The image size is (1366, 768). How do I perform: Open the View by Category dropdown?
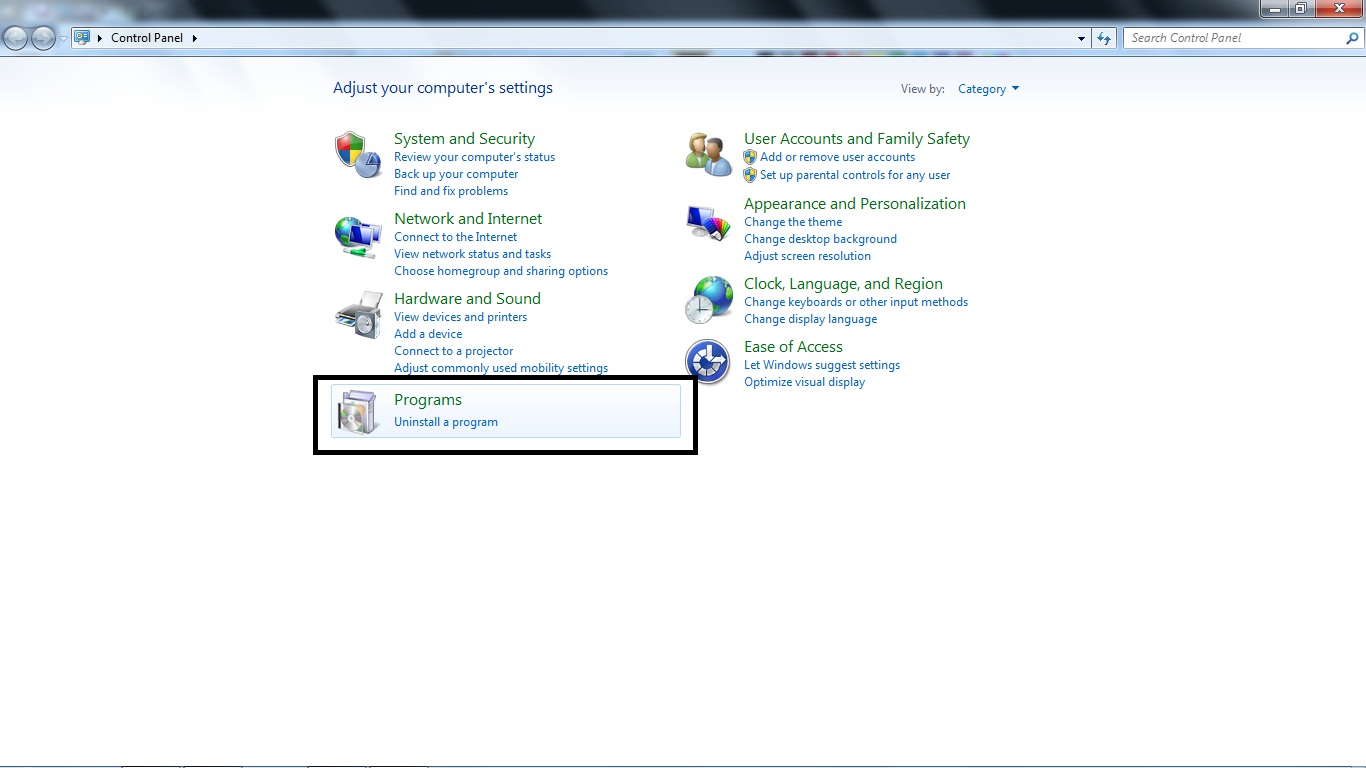coord(988,89)
